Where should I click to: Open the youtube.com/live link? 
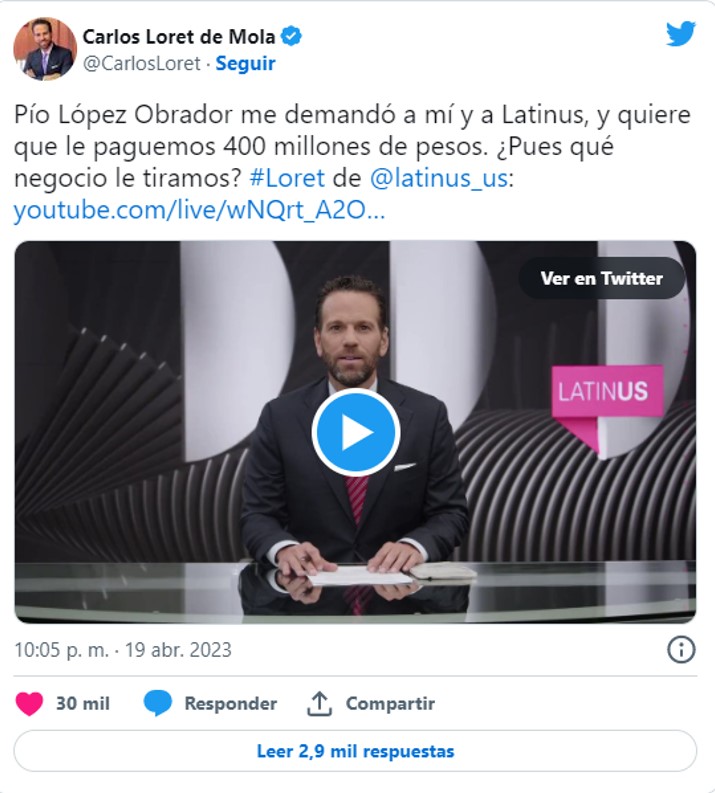click(199, 210)
